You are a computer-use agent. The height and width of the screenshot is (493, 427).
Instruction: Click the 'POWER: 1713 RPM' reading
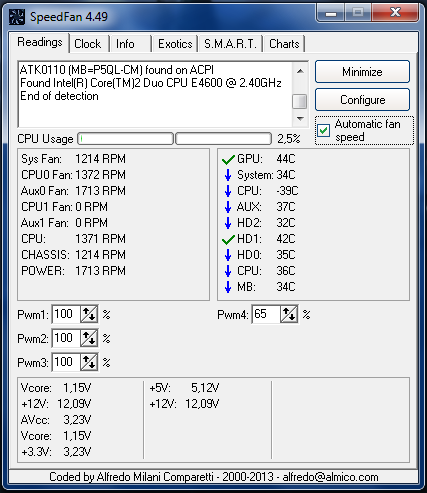pyautogui.click(x=73, y=271)
